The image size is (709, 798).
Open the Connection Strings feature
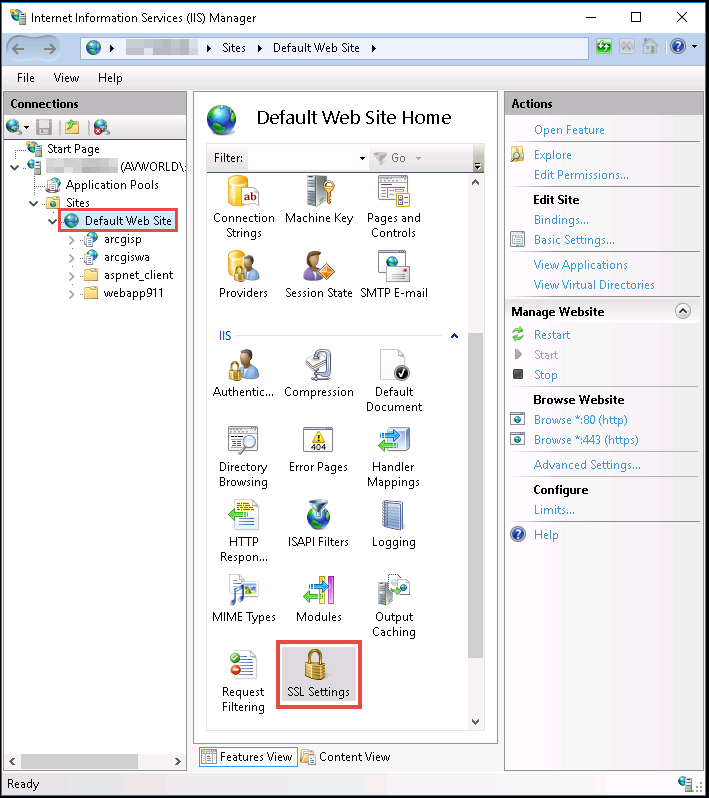[x=244, y=207]
